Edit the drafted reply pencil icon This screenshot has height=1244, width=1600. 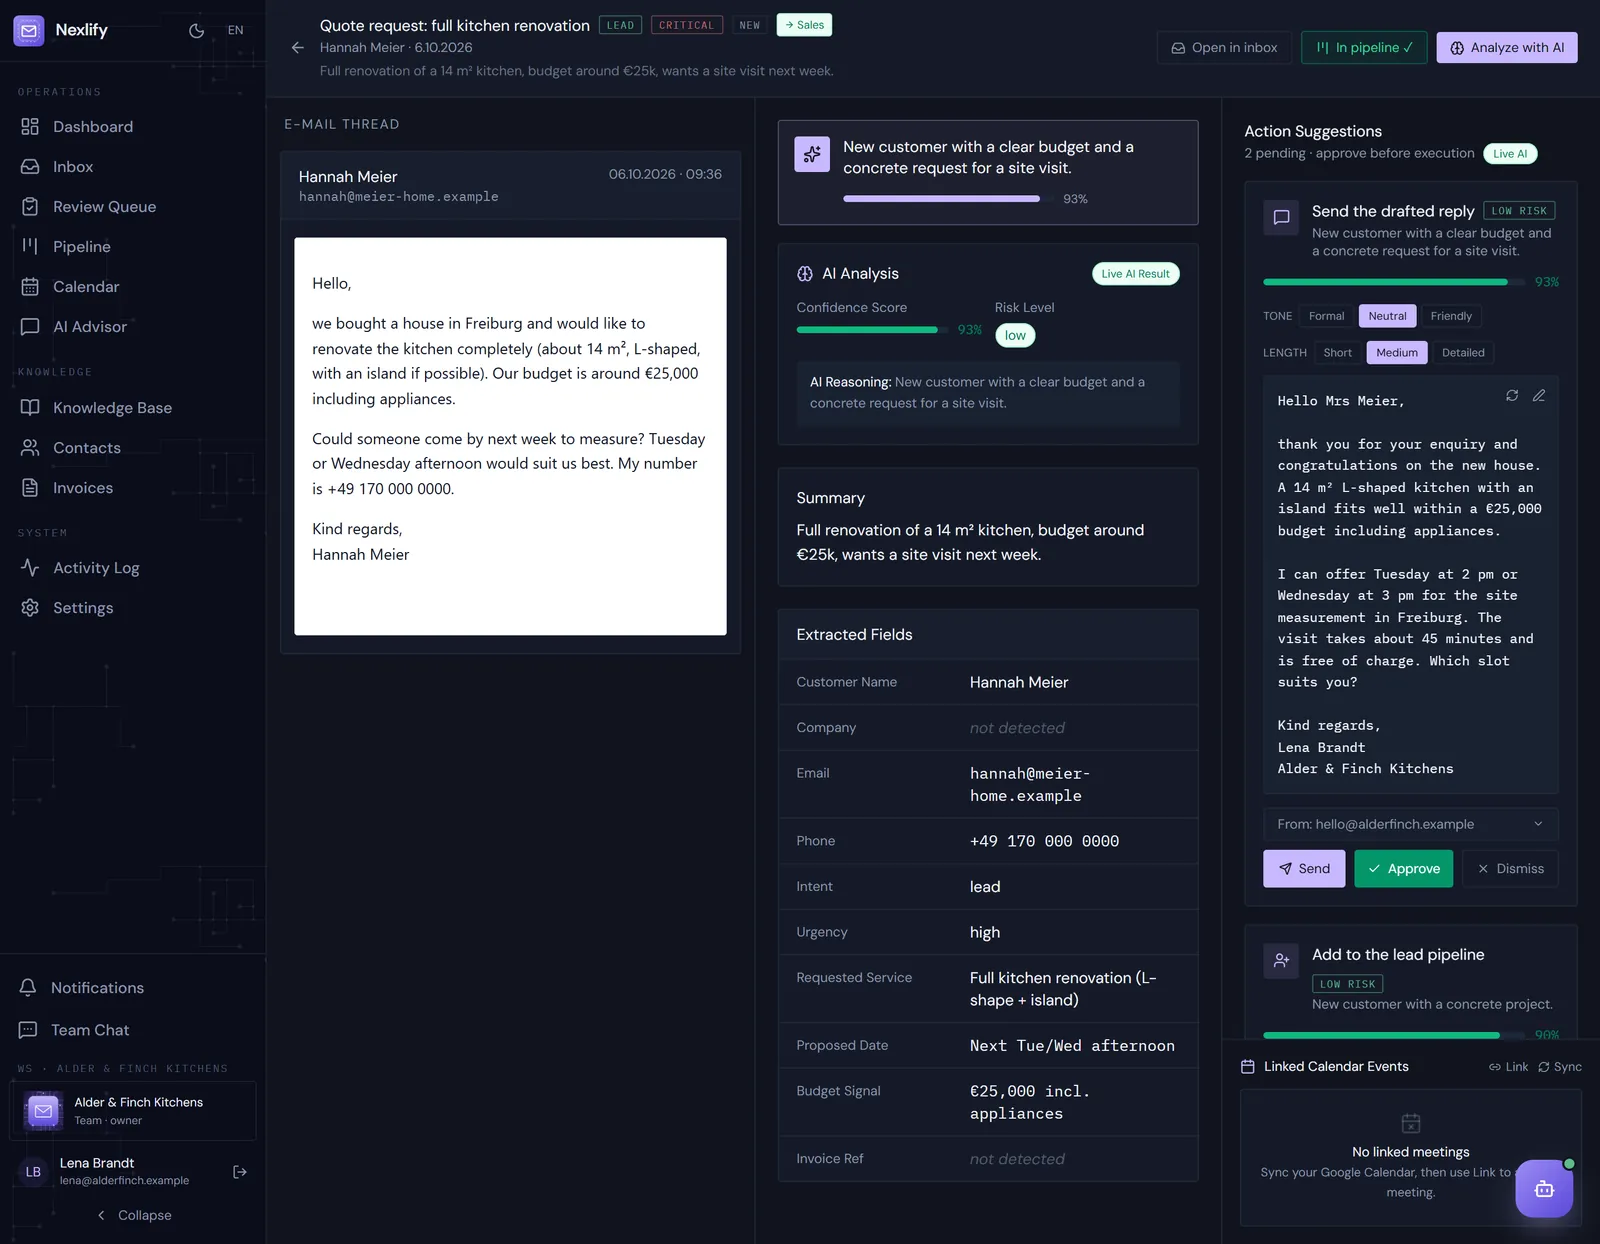coord(1539,395)
